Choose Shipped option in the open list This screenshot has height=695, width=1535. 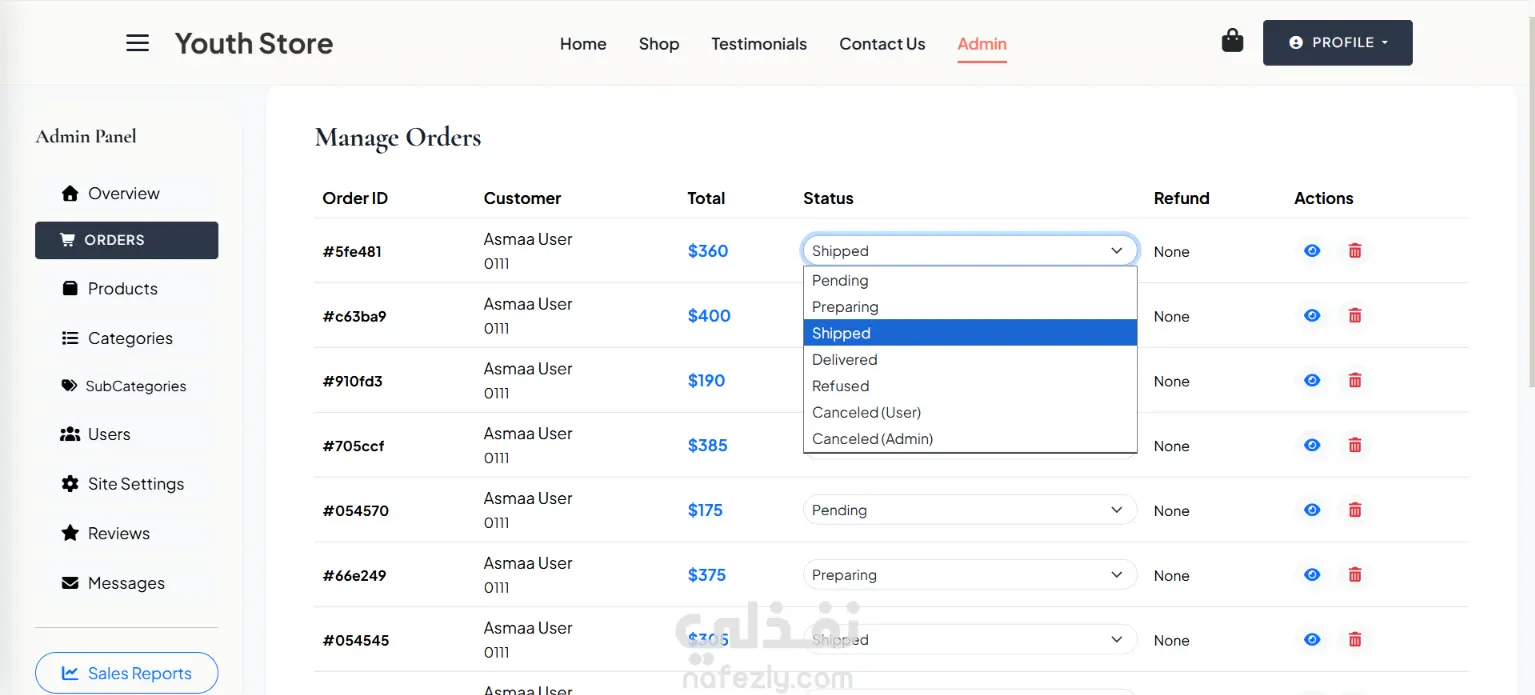[x=970, y=333]
